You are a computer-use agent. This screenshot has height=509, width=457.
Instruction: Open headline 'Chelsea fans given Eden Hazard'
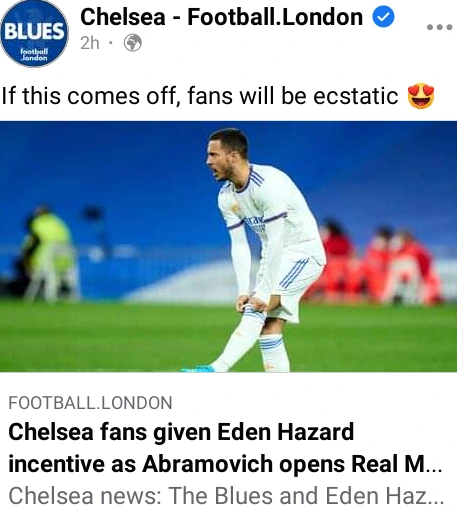181,432
